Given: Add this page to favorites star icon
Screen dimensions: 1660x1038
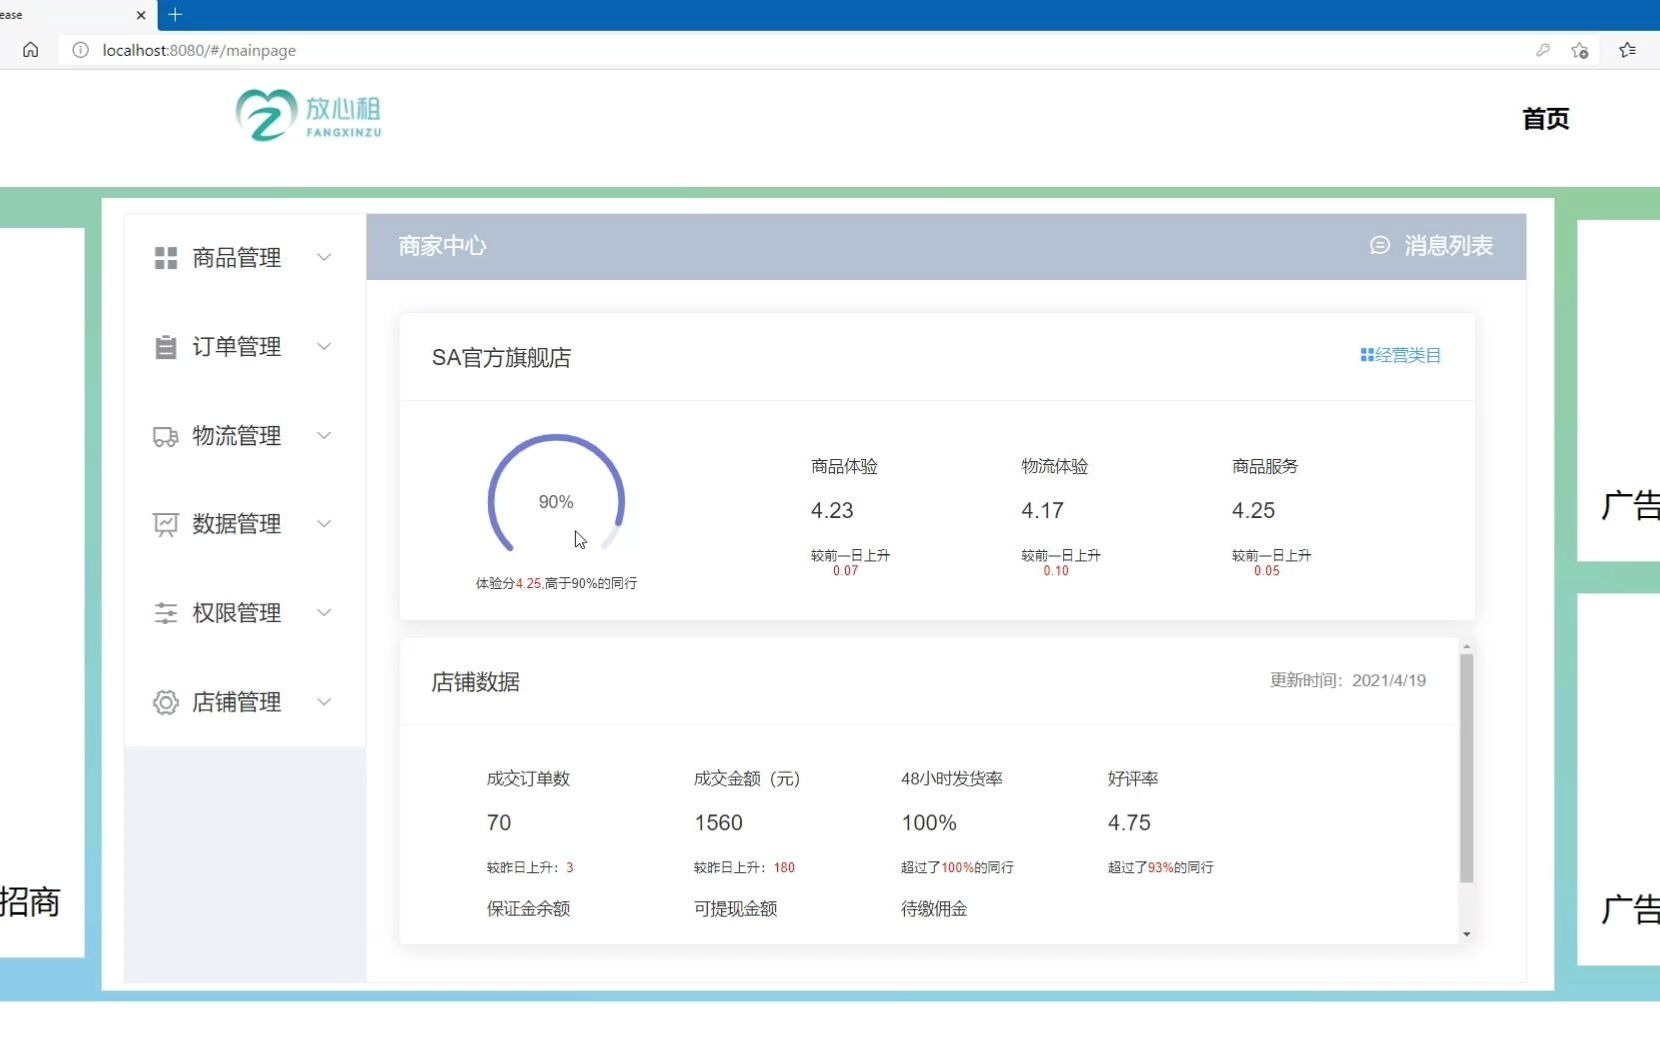Looking at the screenshot, I should [x=1580, y=50].
